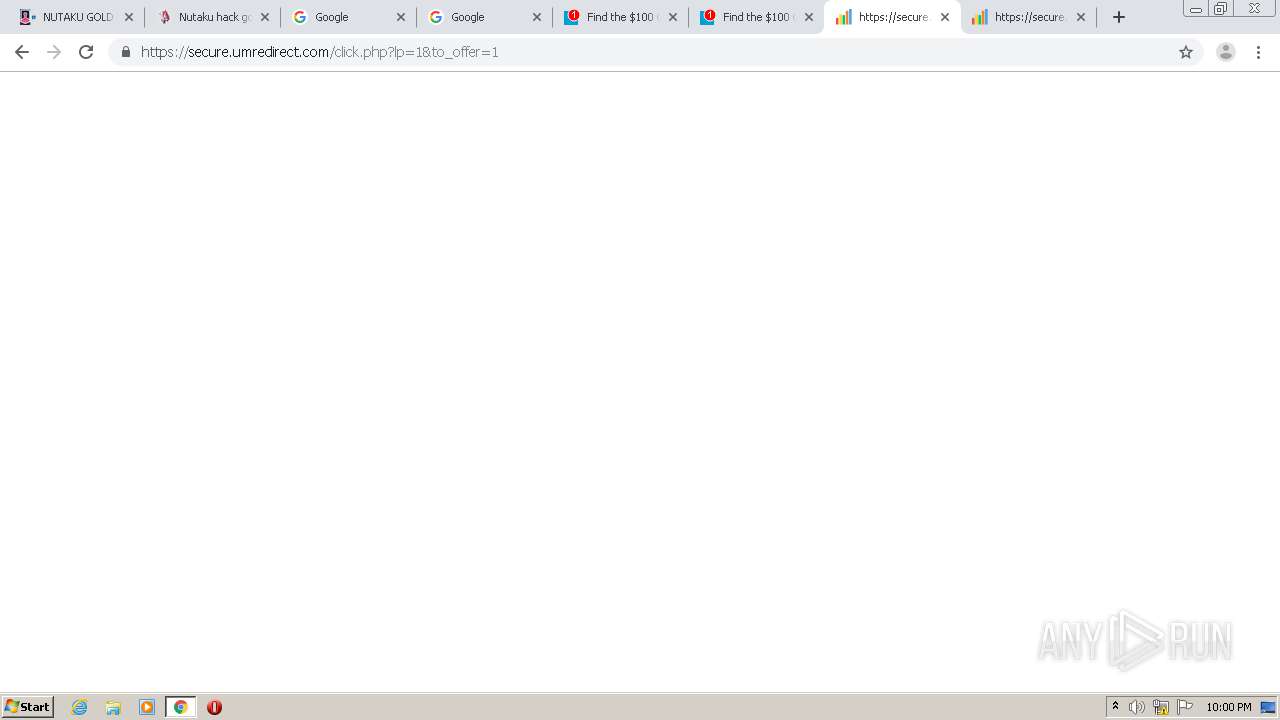Close the NUTAKU GOLD tab

(x=129, y=17)
